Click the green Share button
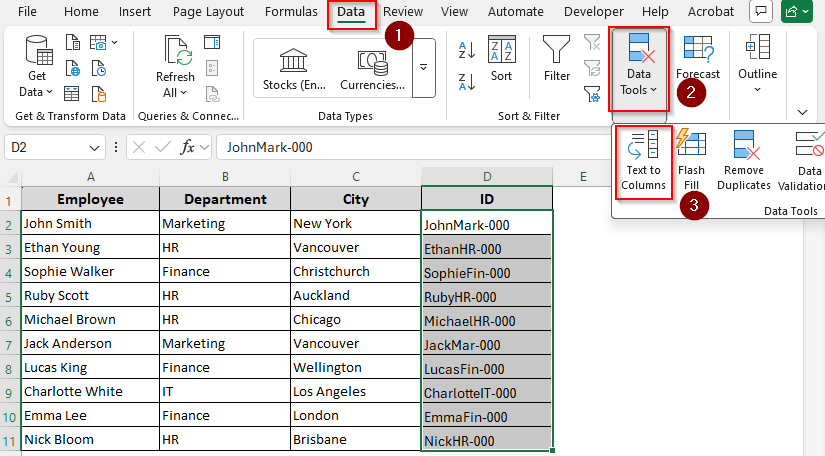 (797, 11)
